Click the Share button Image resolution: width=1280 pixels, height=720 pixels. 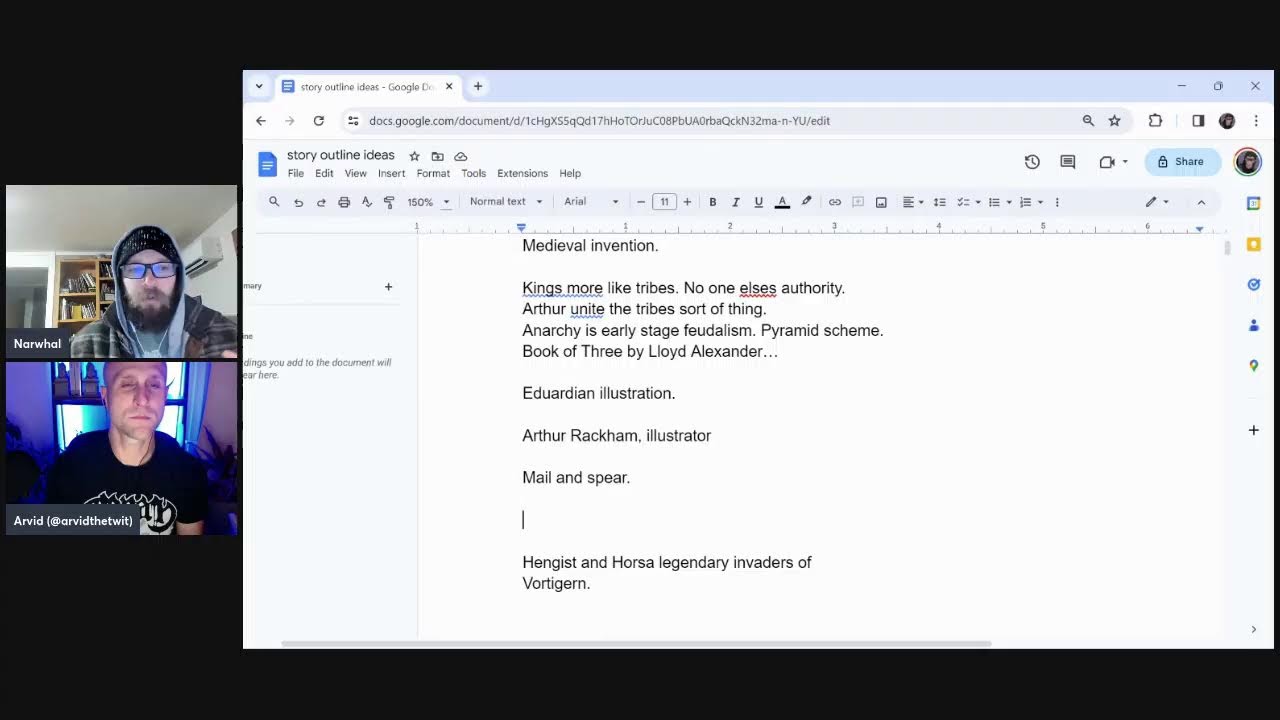pos(1181,162)
